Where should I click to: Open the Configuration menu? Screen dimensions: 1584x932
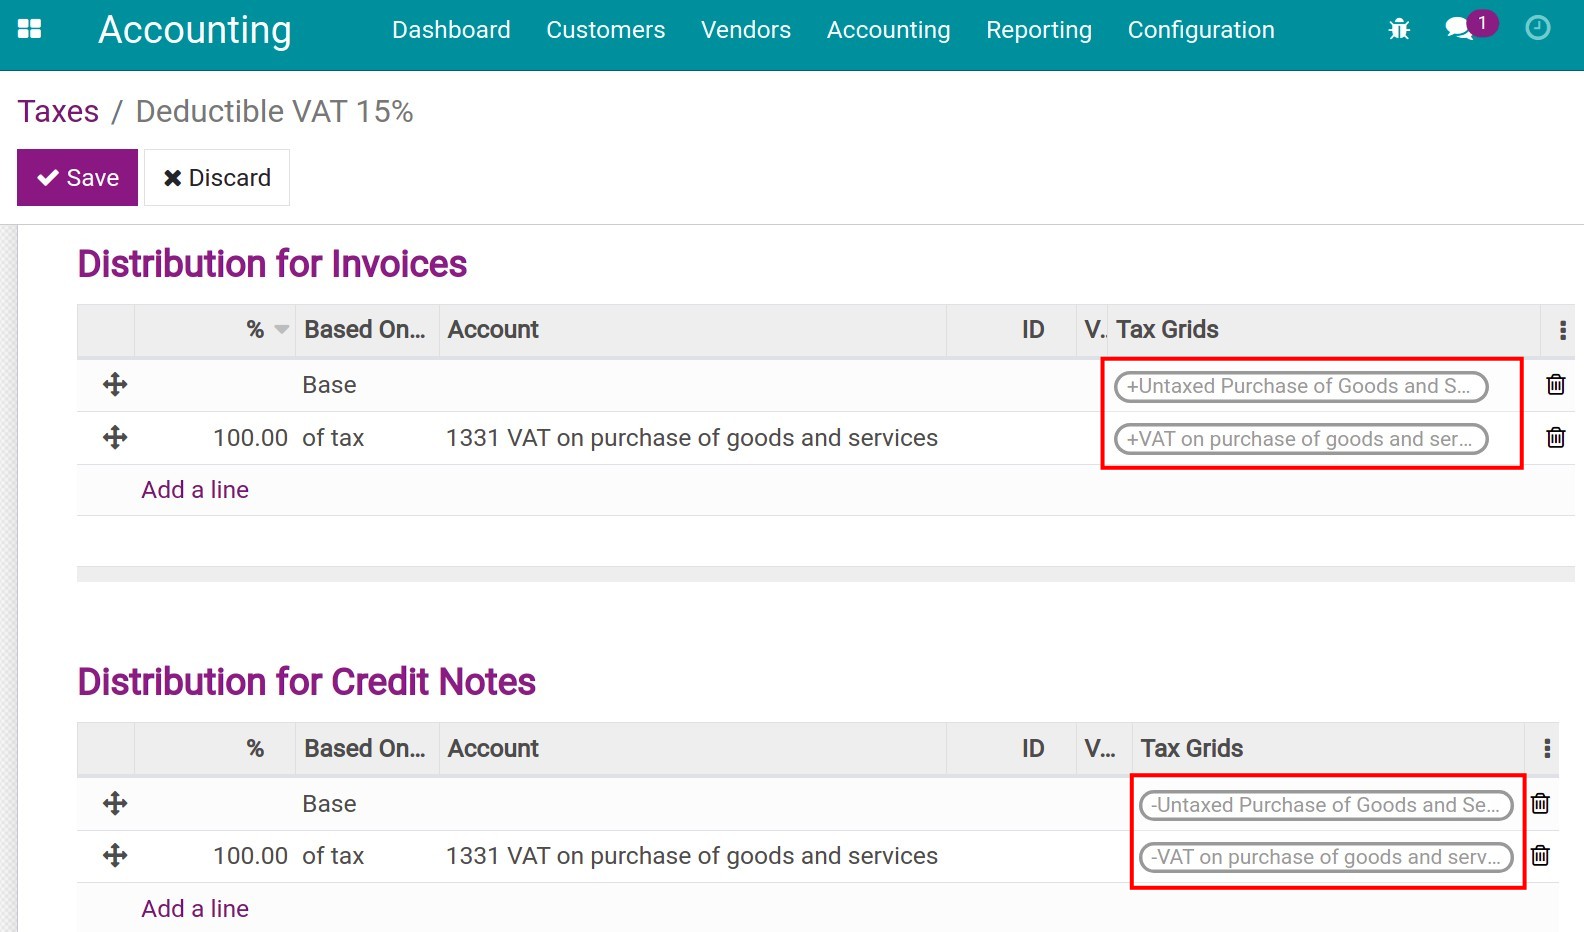(1201, 30)
